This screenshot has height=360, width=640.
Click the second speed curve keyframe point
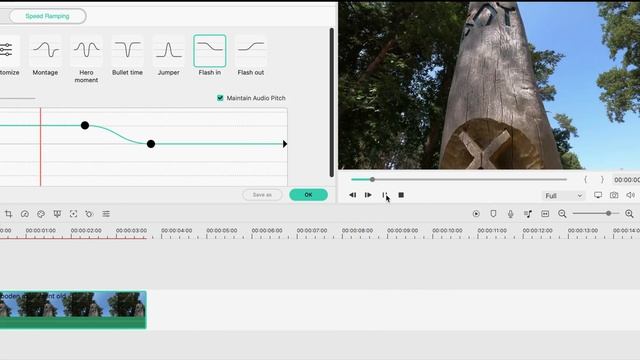[151, 144]
